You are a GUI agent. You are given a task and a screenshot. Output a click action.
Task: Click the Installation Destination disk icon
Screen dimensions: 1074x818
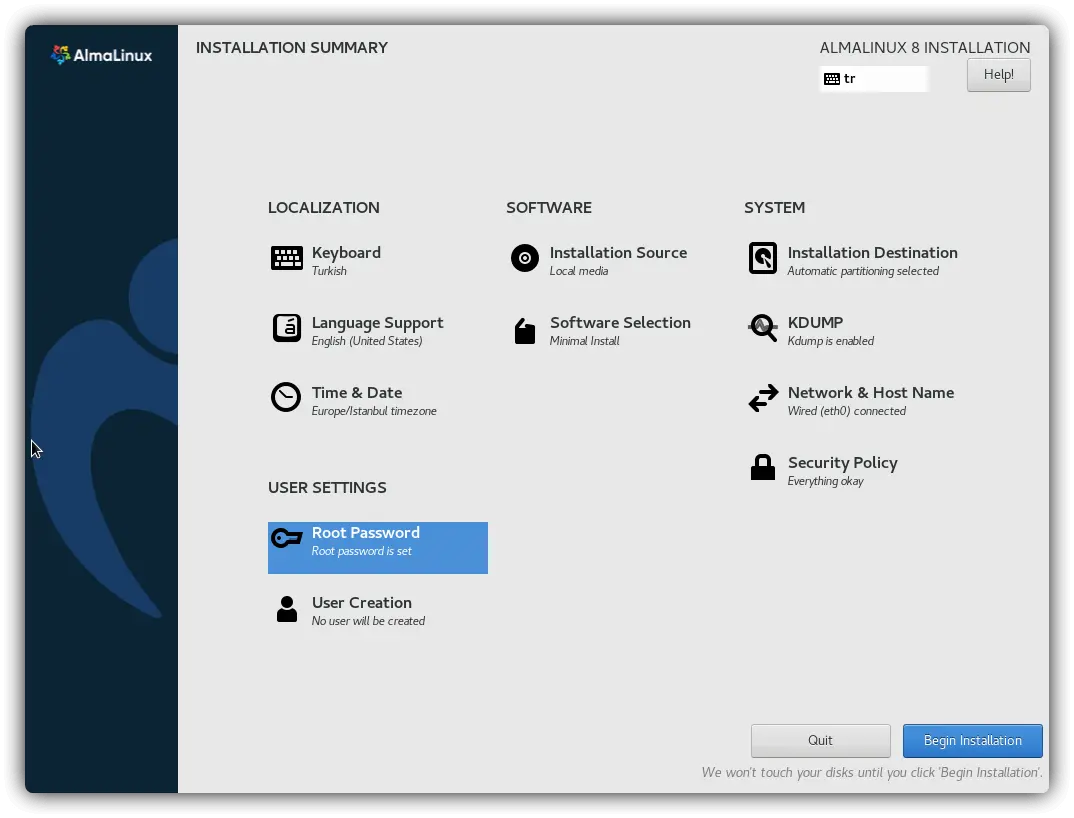pos(762,258)
